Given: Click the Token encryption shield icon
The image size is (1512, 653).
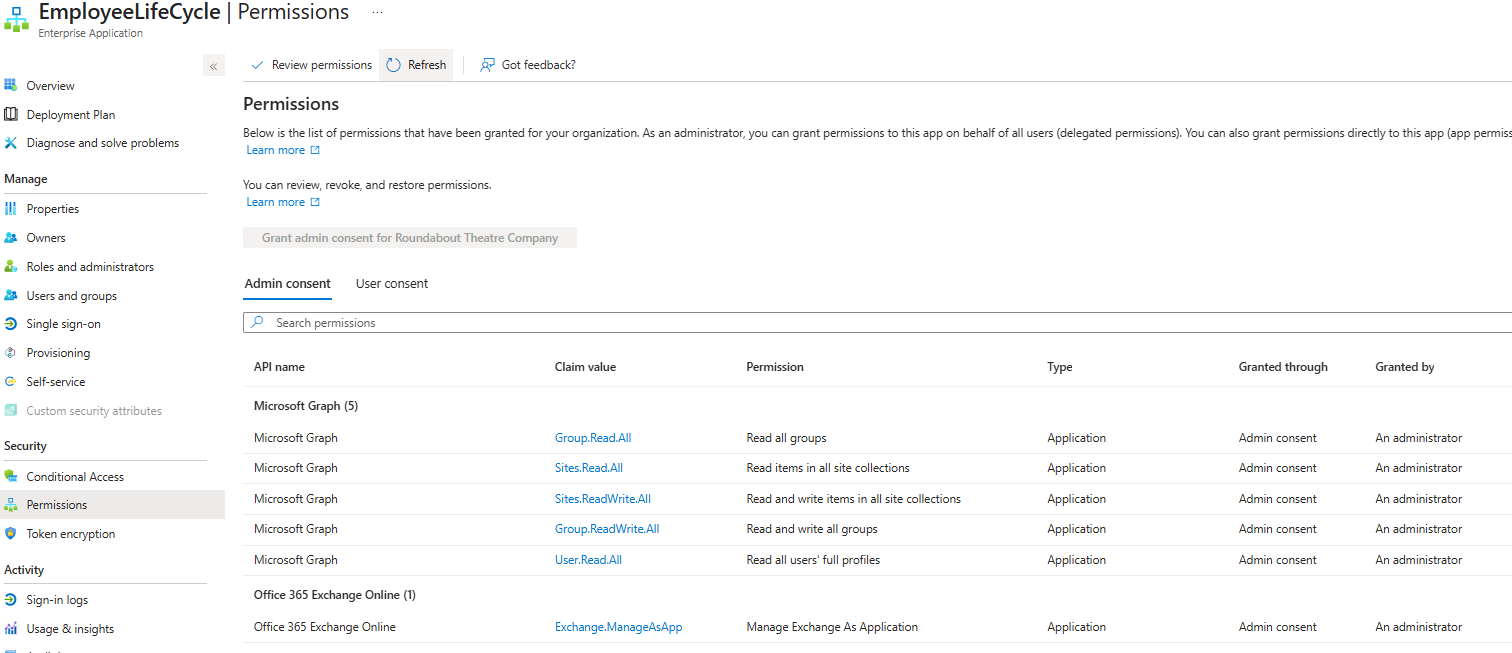Looking at the screenshot, I should tap(11, 534).
